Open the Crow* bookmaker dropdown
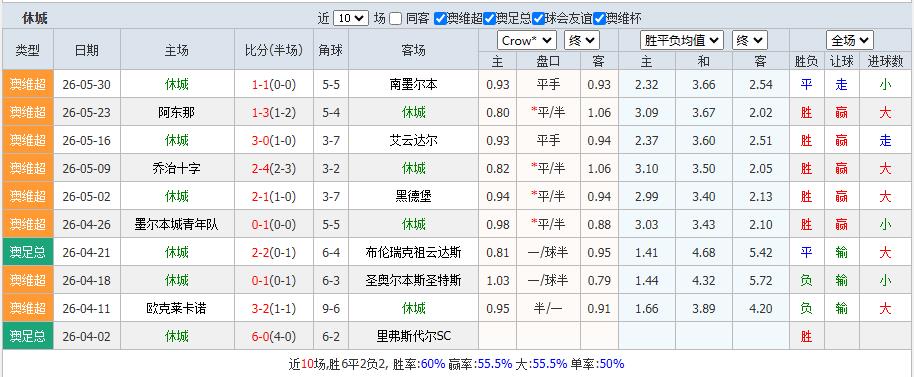This screenshot has width=914, height=377. point(527,41)
